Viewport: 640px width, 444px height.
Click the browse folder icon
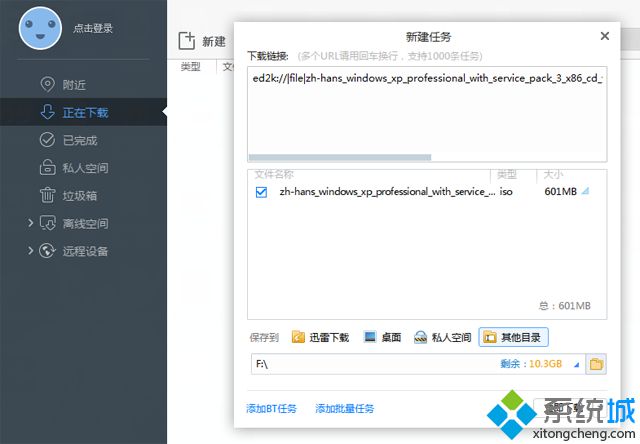[596, 364]
